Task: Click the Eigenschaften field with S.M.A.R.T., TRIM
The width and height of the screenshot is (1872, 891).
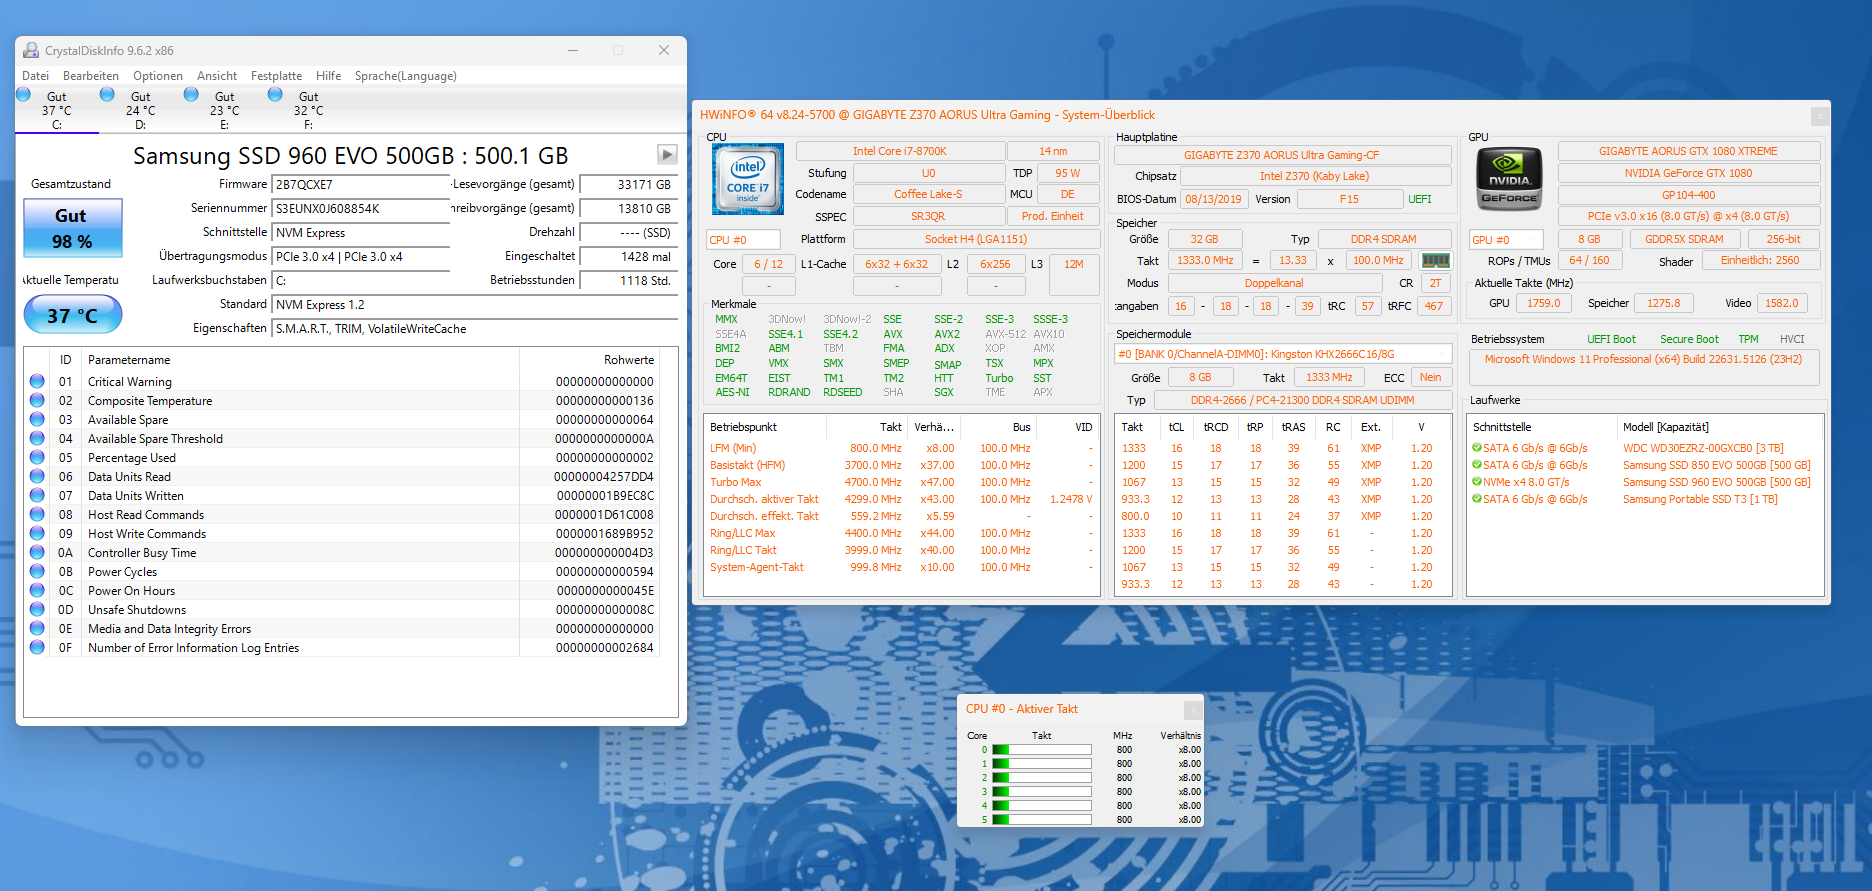Action: [475, 329]
